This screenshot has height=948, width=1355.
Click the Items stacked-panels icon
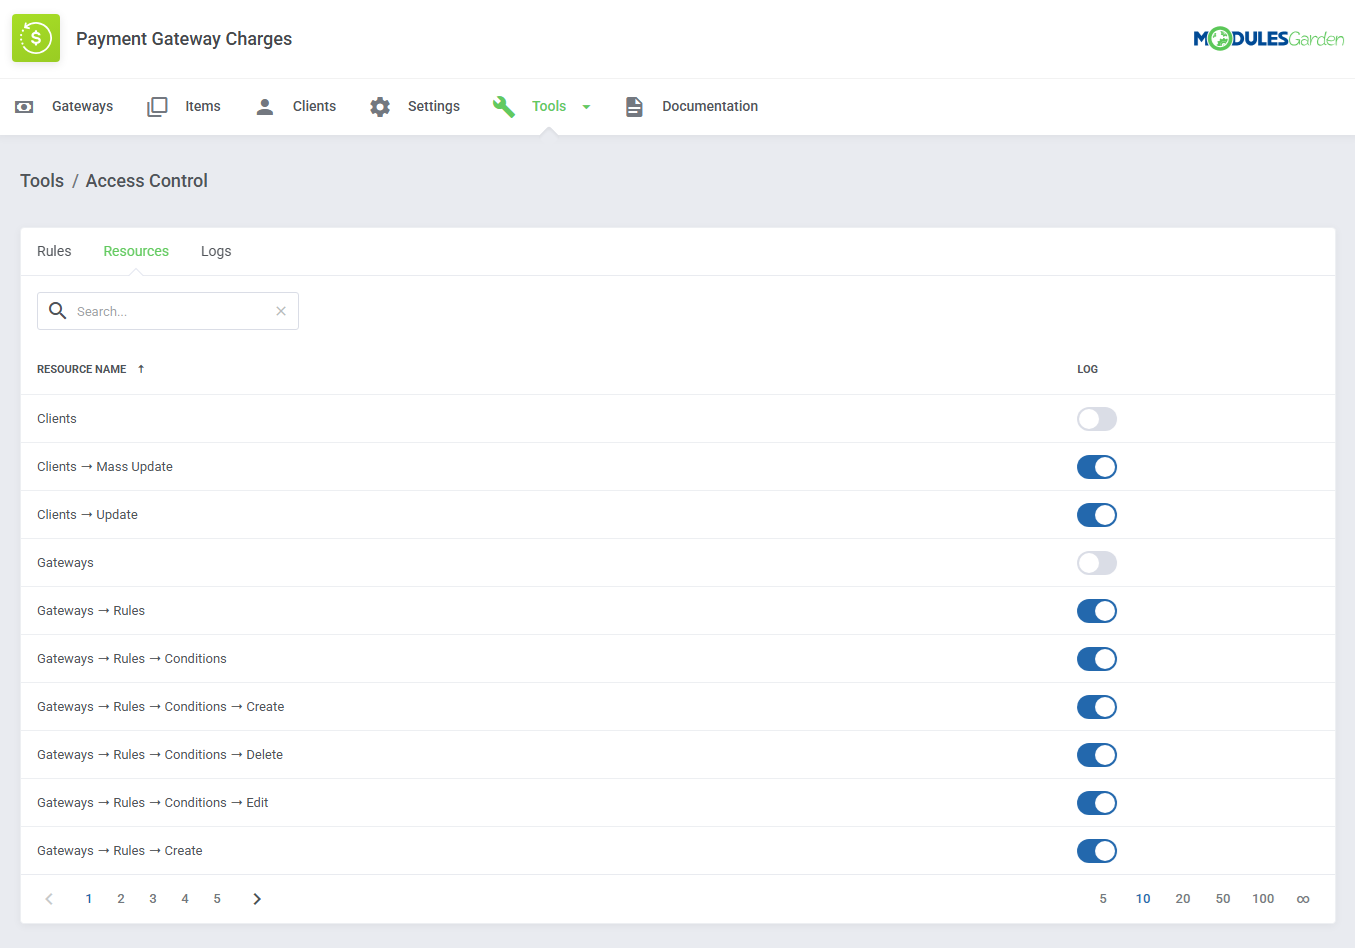pyautogui.click(x=157, y=106)
